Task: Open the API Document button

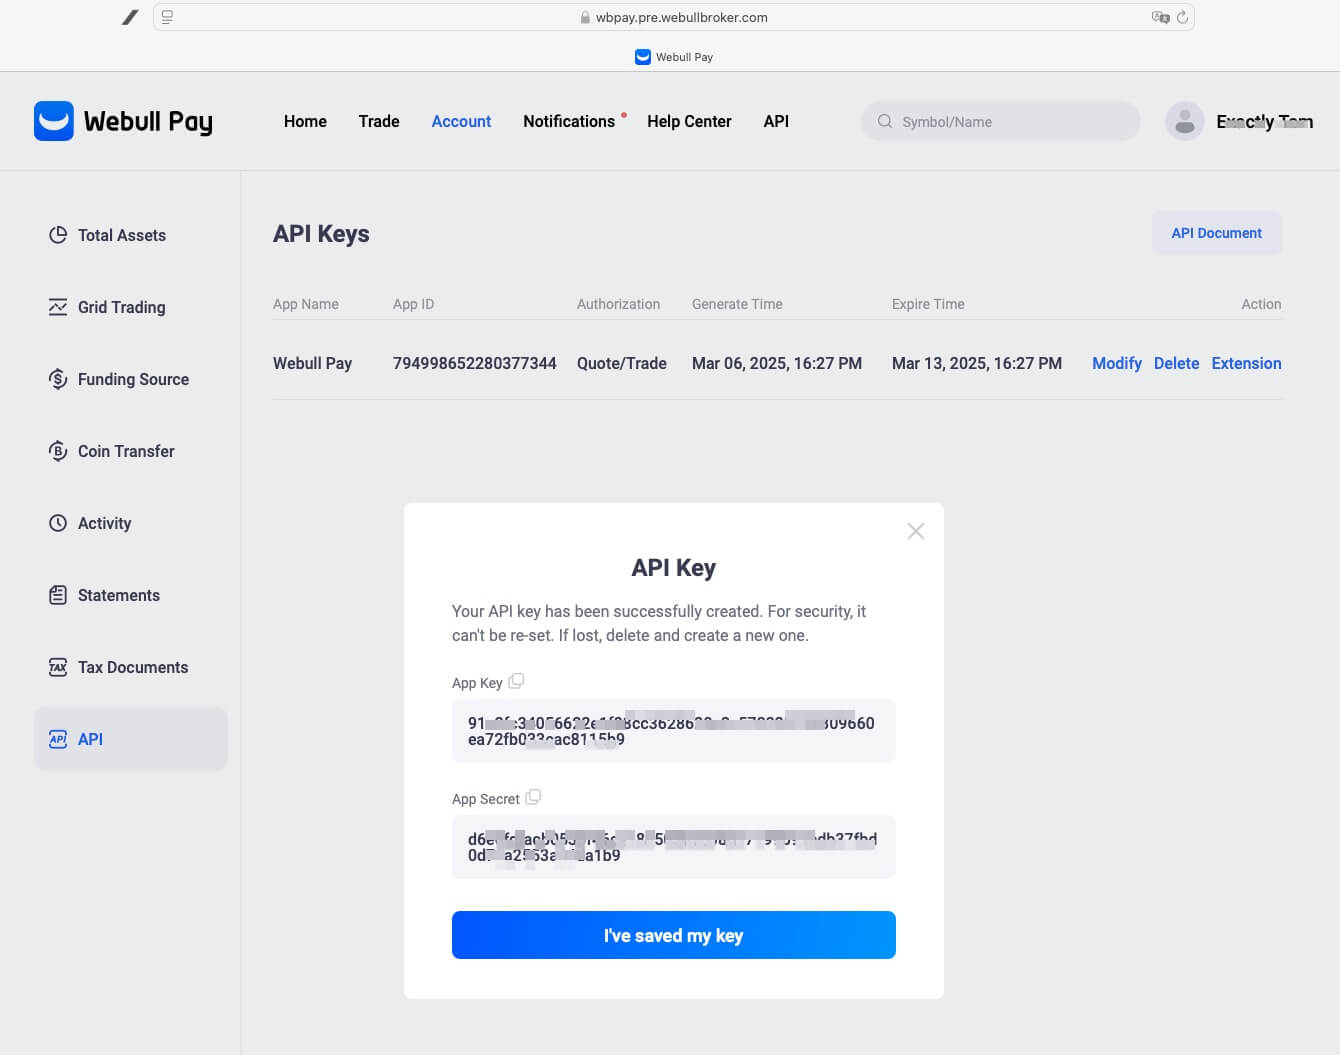Action: point(1217,233)
